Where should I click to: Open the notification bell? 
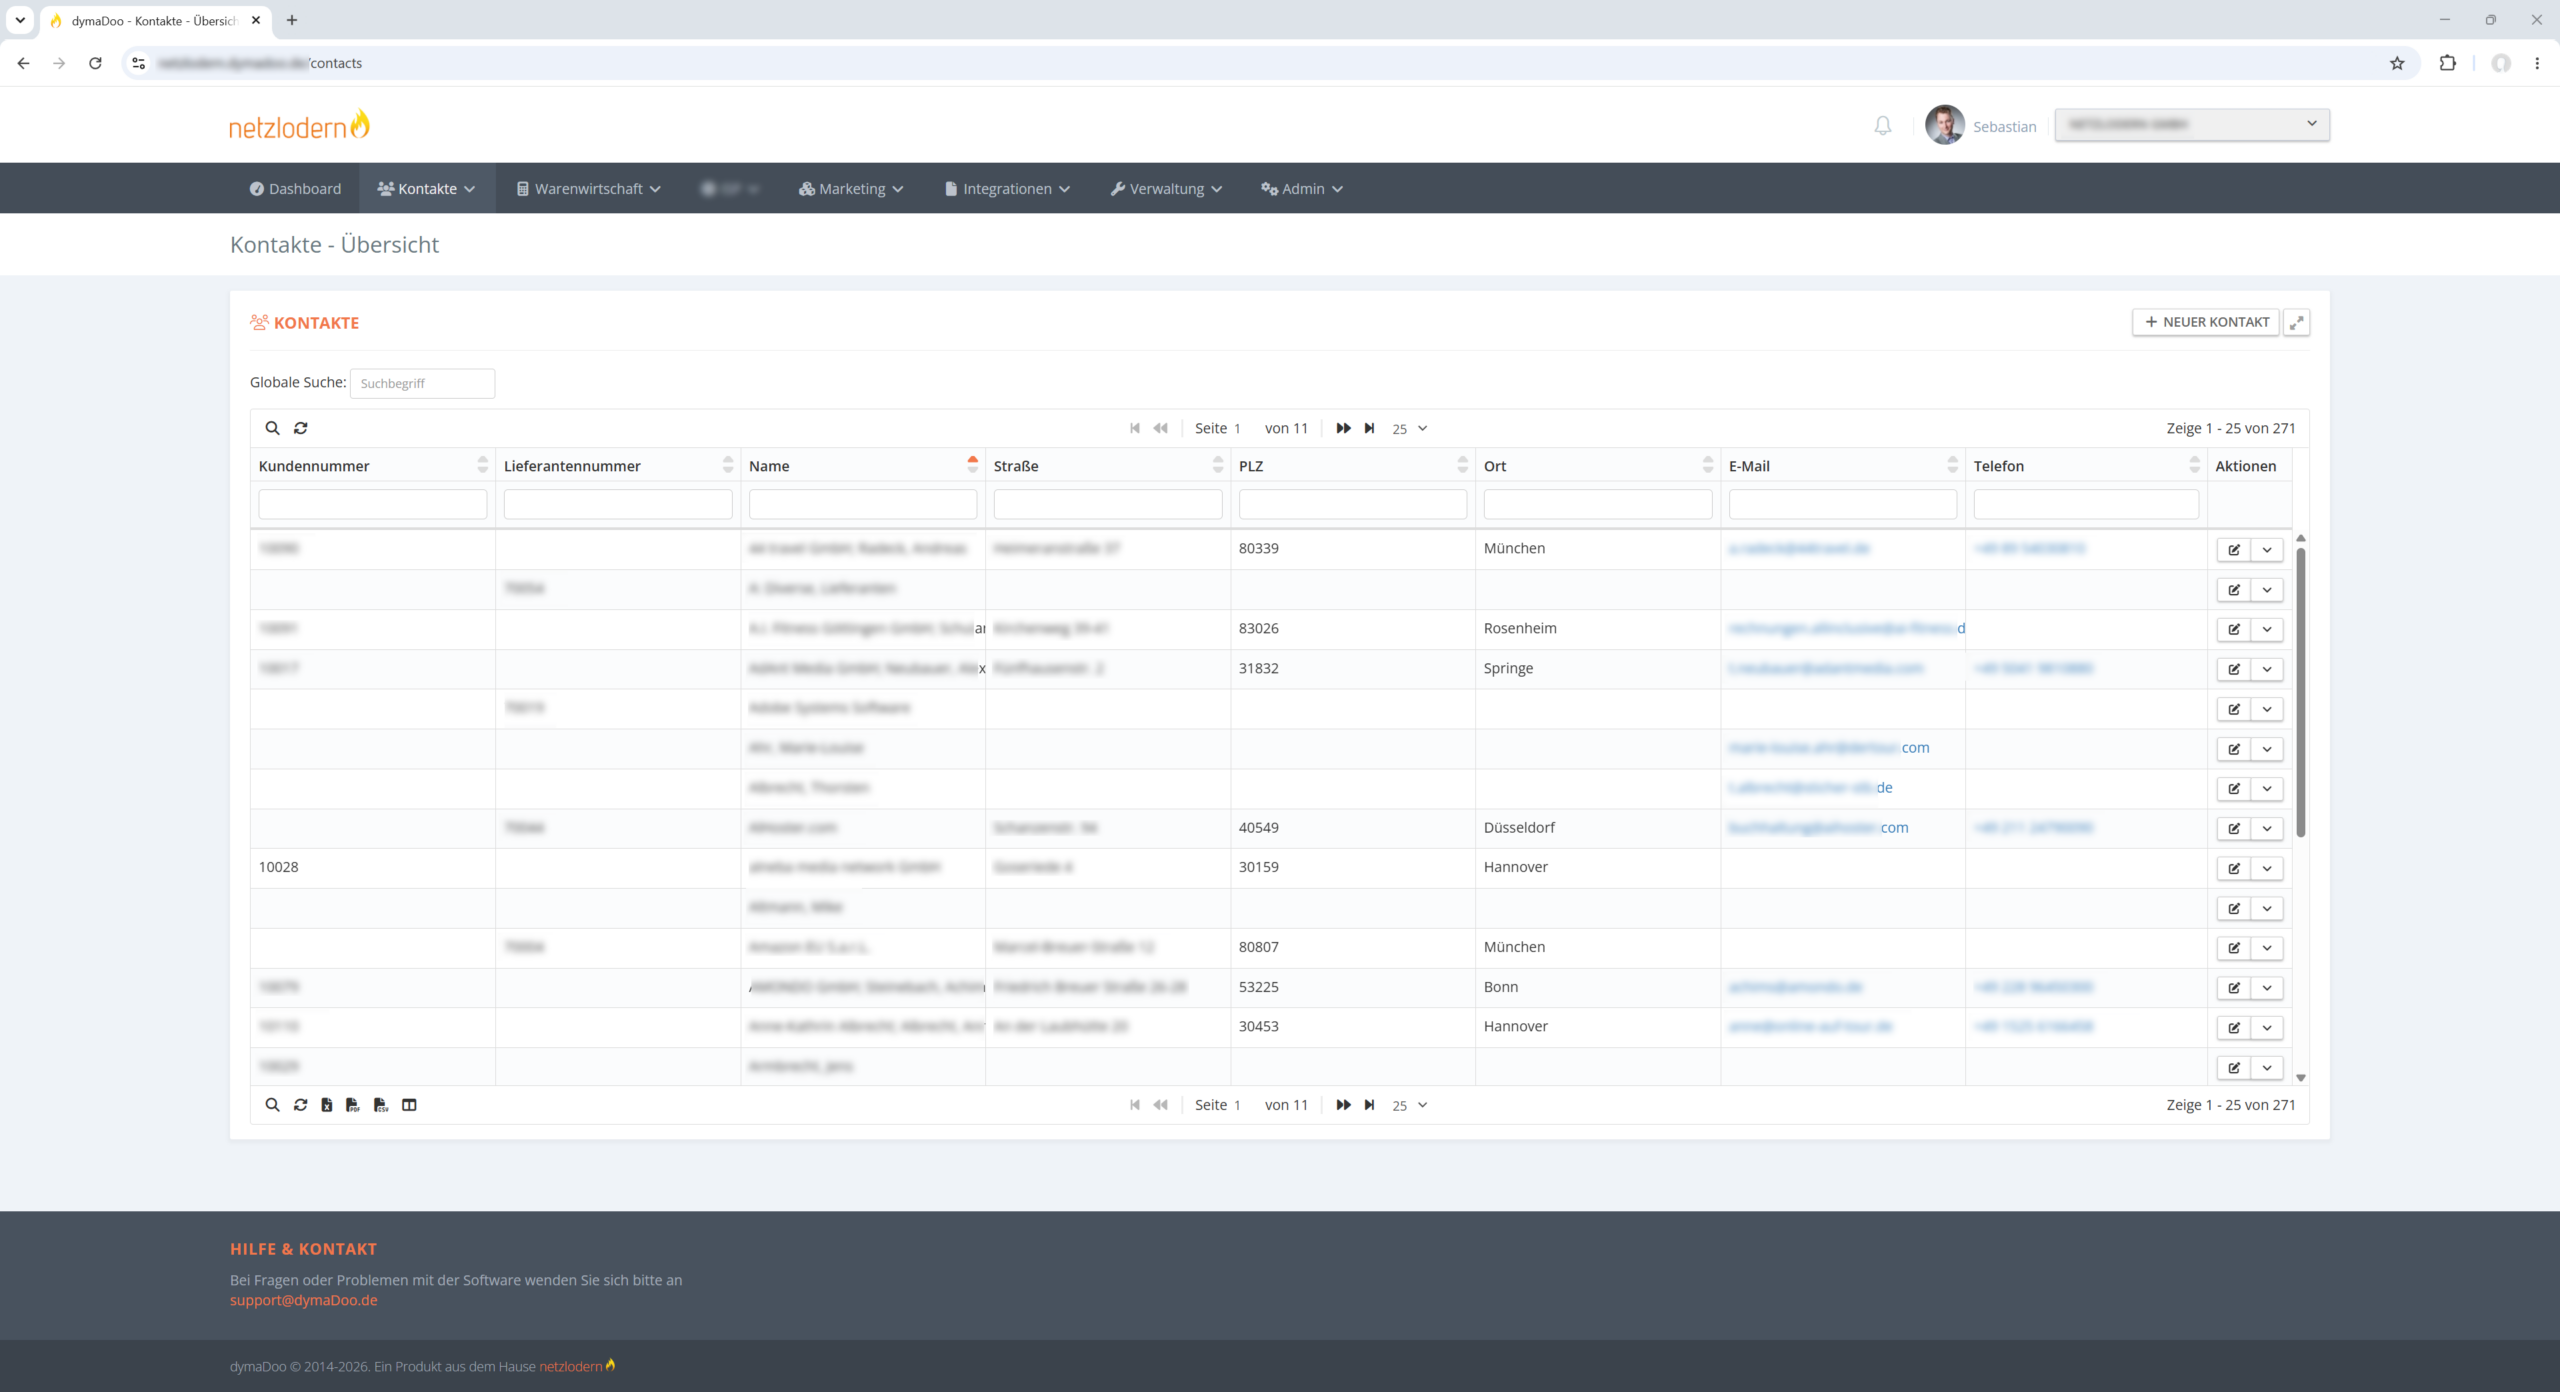click(x=1883, y=126)
